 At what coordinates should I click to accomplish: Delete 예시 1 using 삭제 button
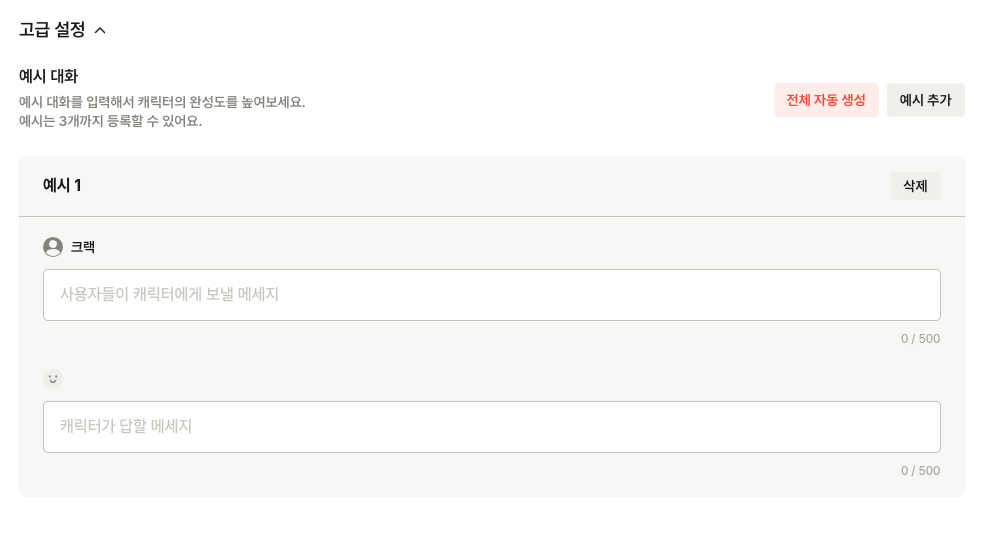tap(915, 186)
